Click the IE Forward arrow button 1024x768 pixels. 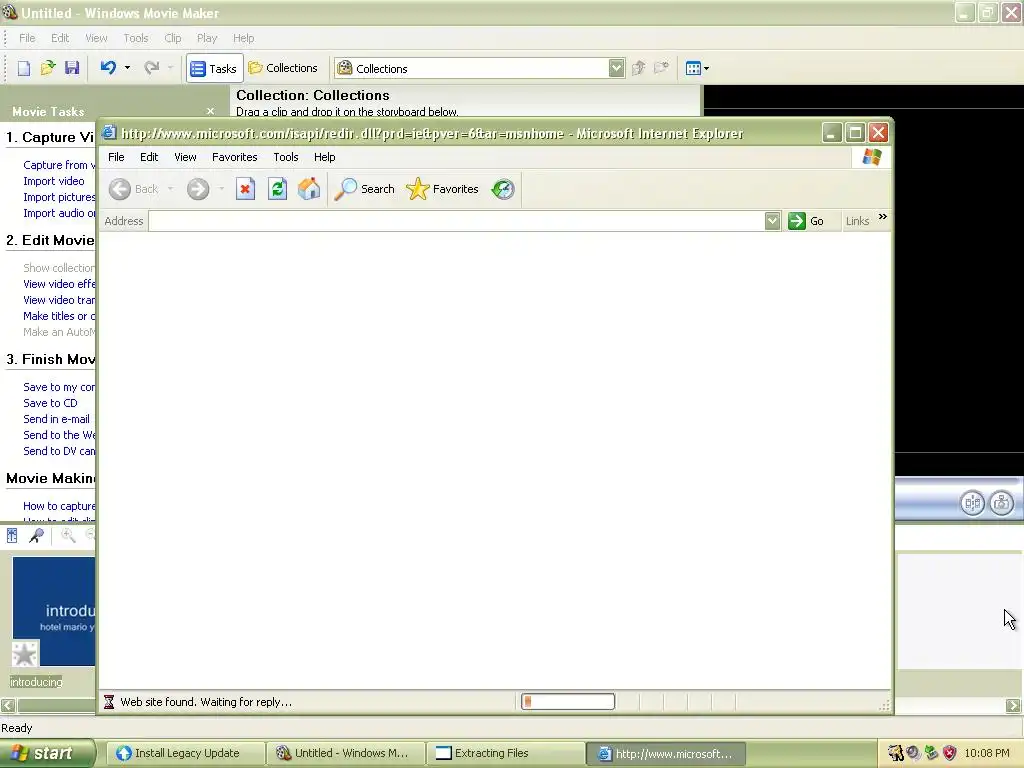[x=198, y=189]
